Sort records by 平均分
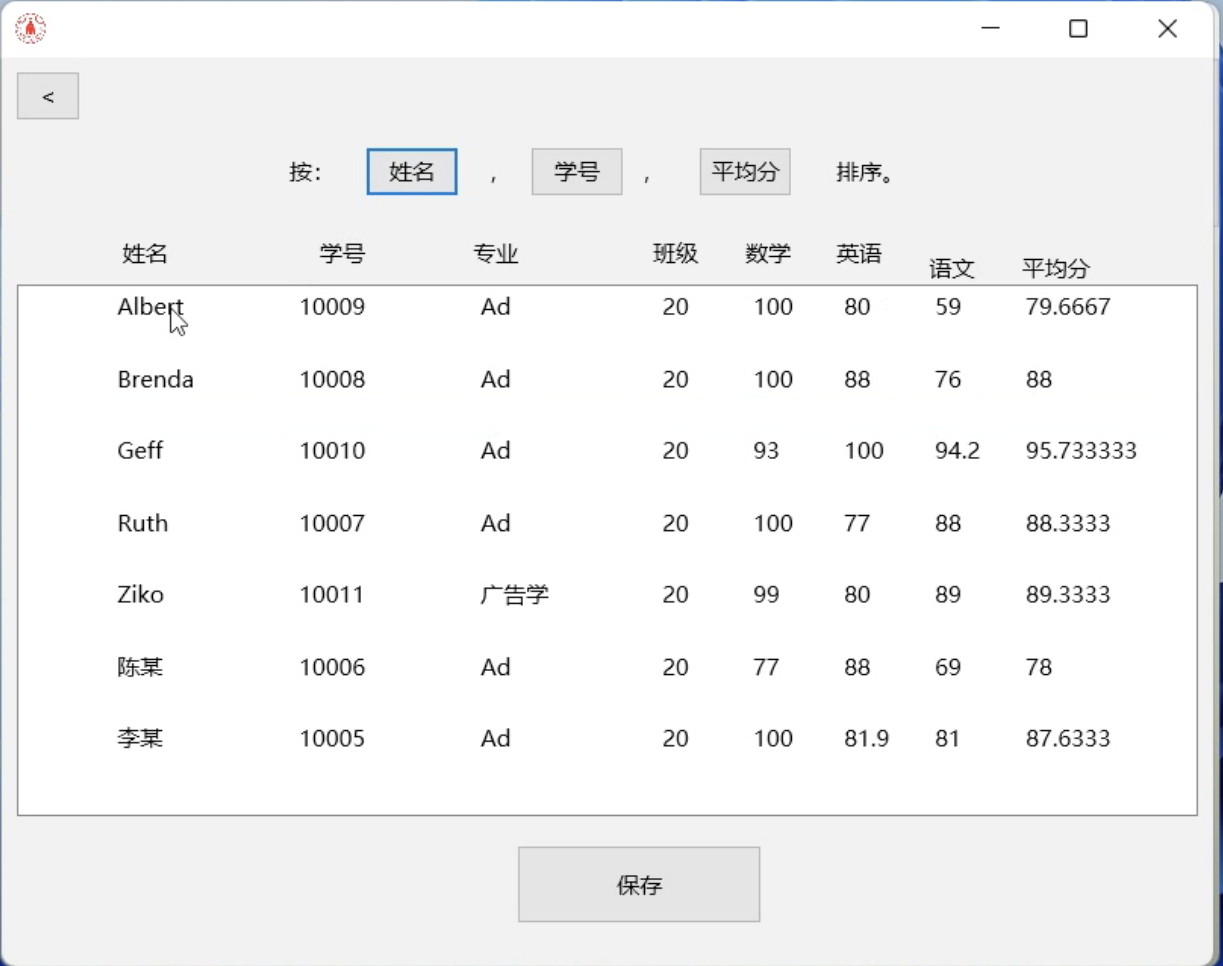Viewport: 1223px width, 966px height. pyautogui.click(x=745, y=172)
